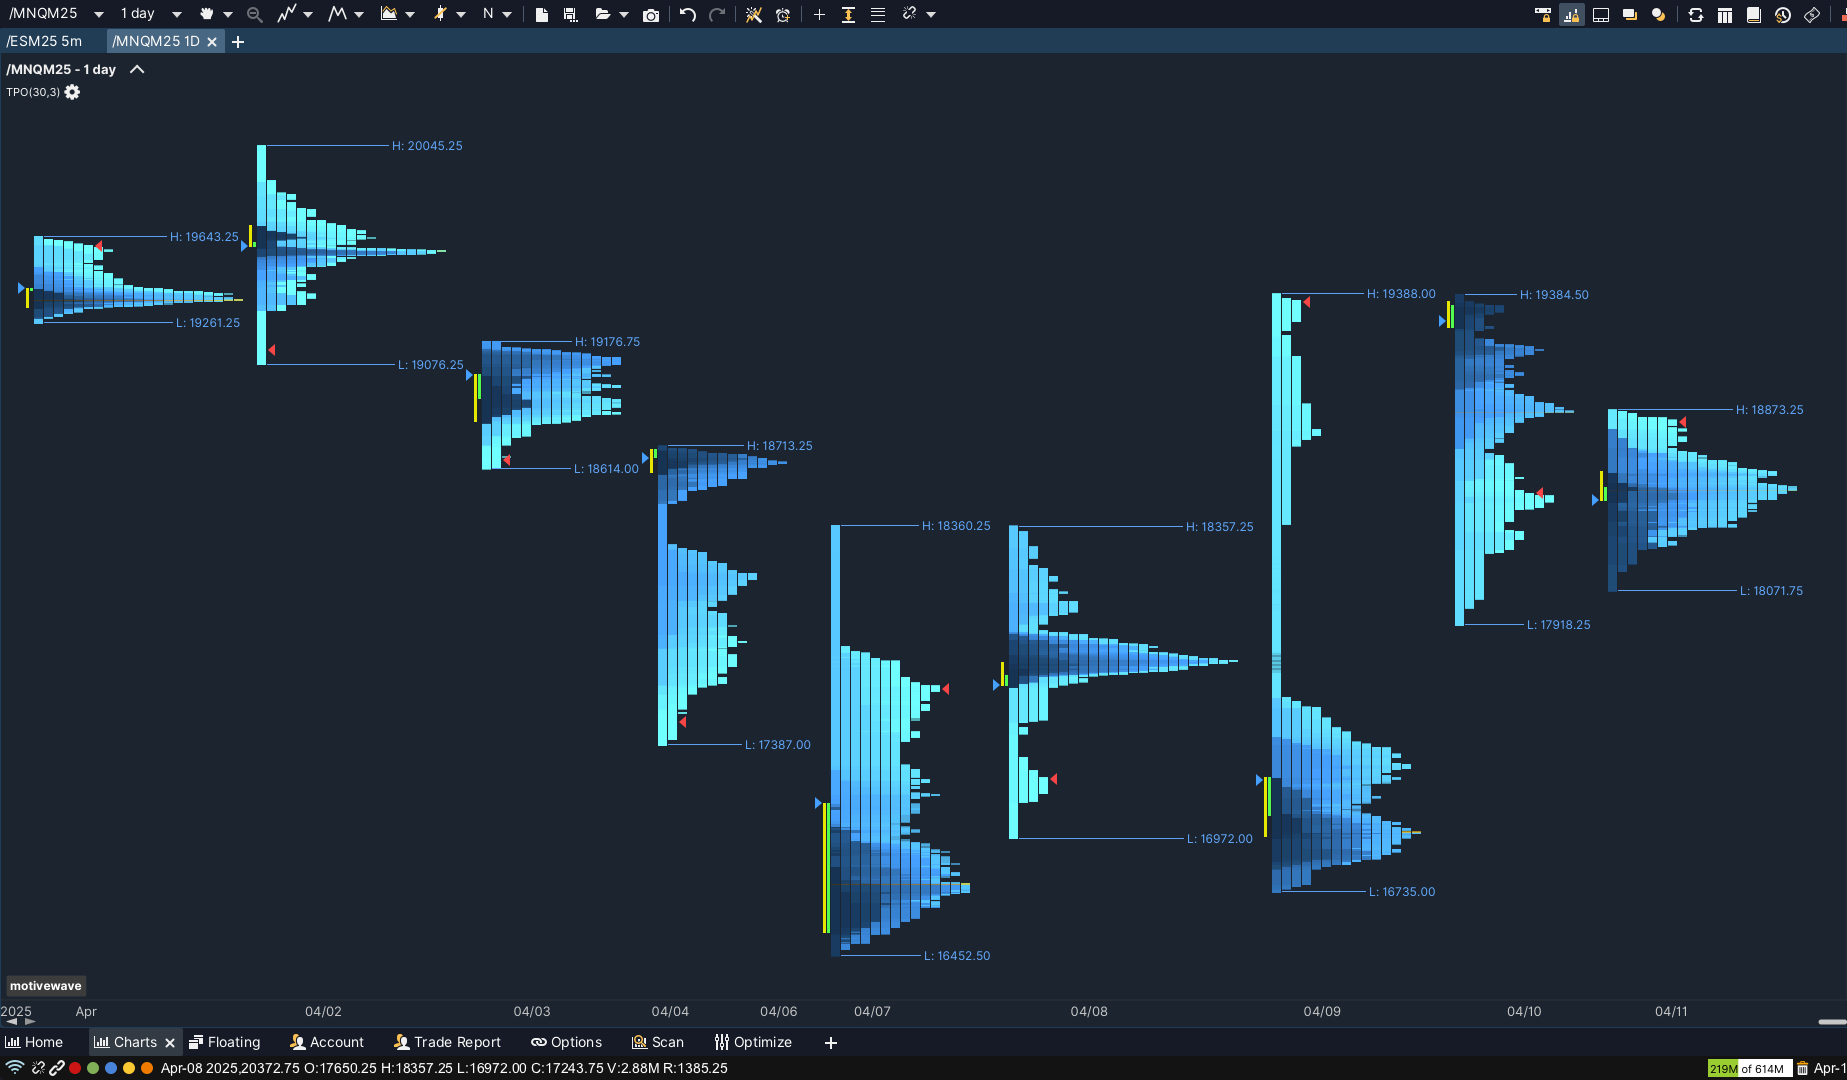The image size is (1847, 1080).
Task: Open the Account console tab
Action: (327, 1042)
